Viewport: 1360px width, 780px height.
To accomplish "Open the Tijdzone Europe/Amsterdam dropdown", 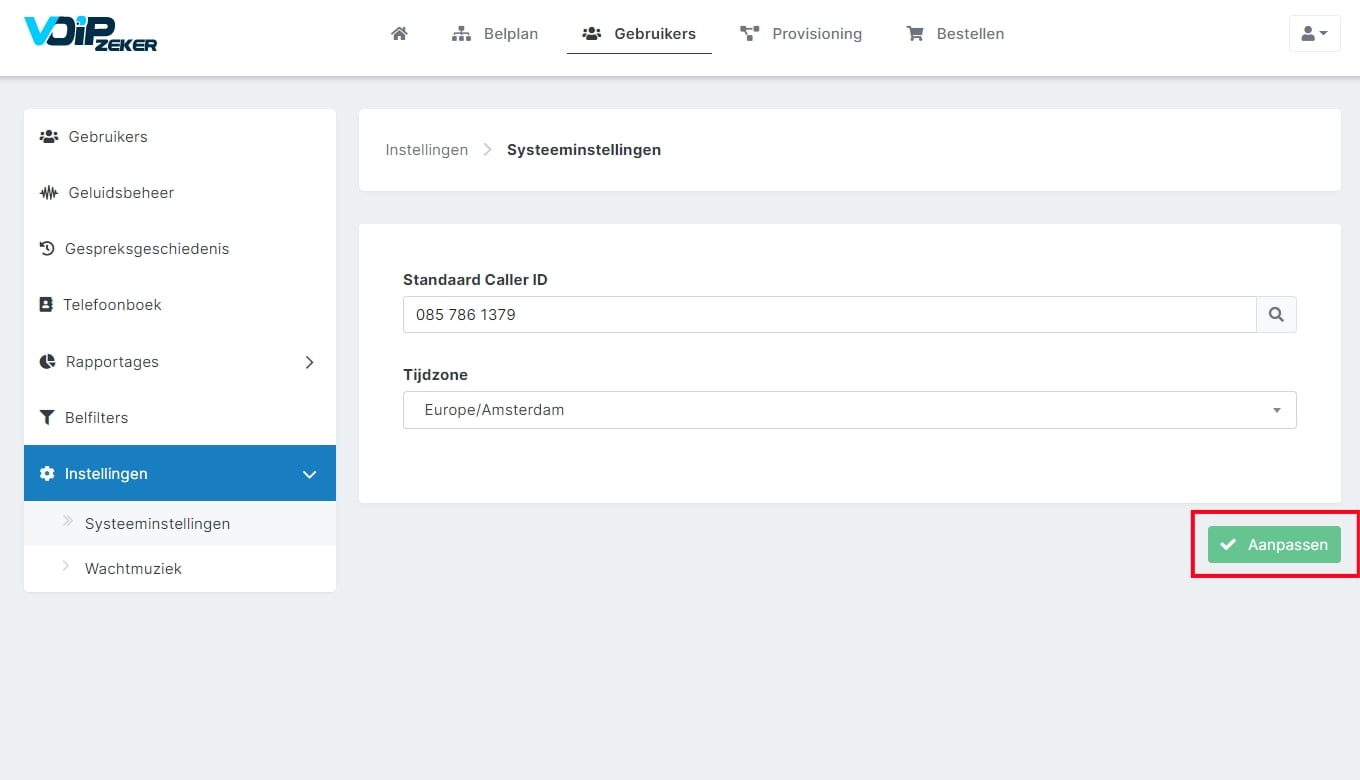I will 850,410.
